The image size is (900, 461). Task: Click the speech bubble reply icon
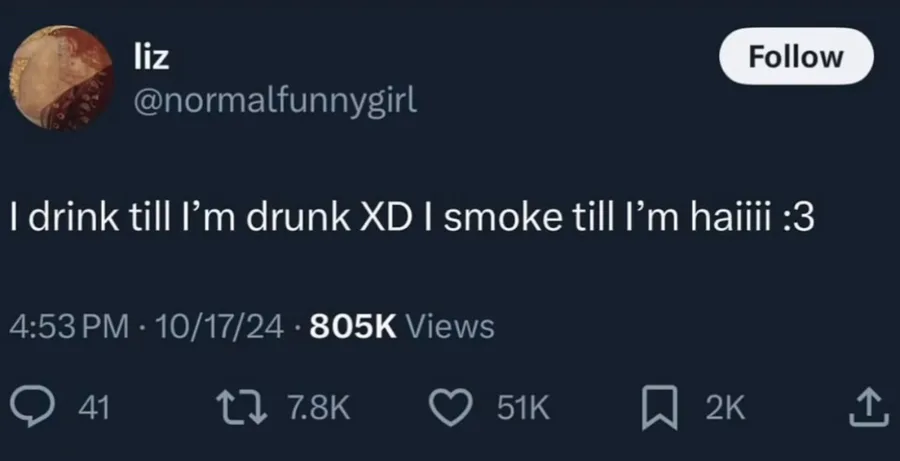point(32,408)
